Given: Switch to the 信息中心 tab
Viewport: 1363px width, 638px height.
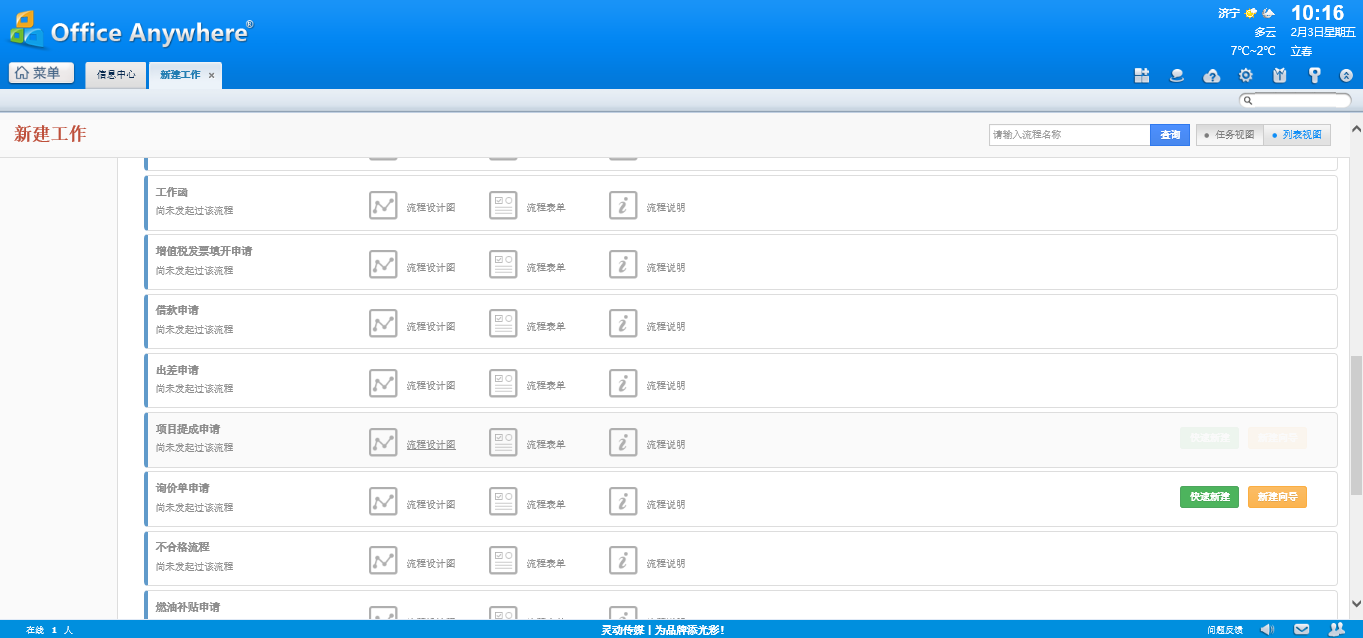Looking at the screenshot, I should [x=116, y=75].
